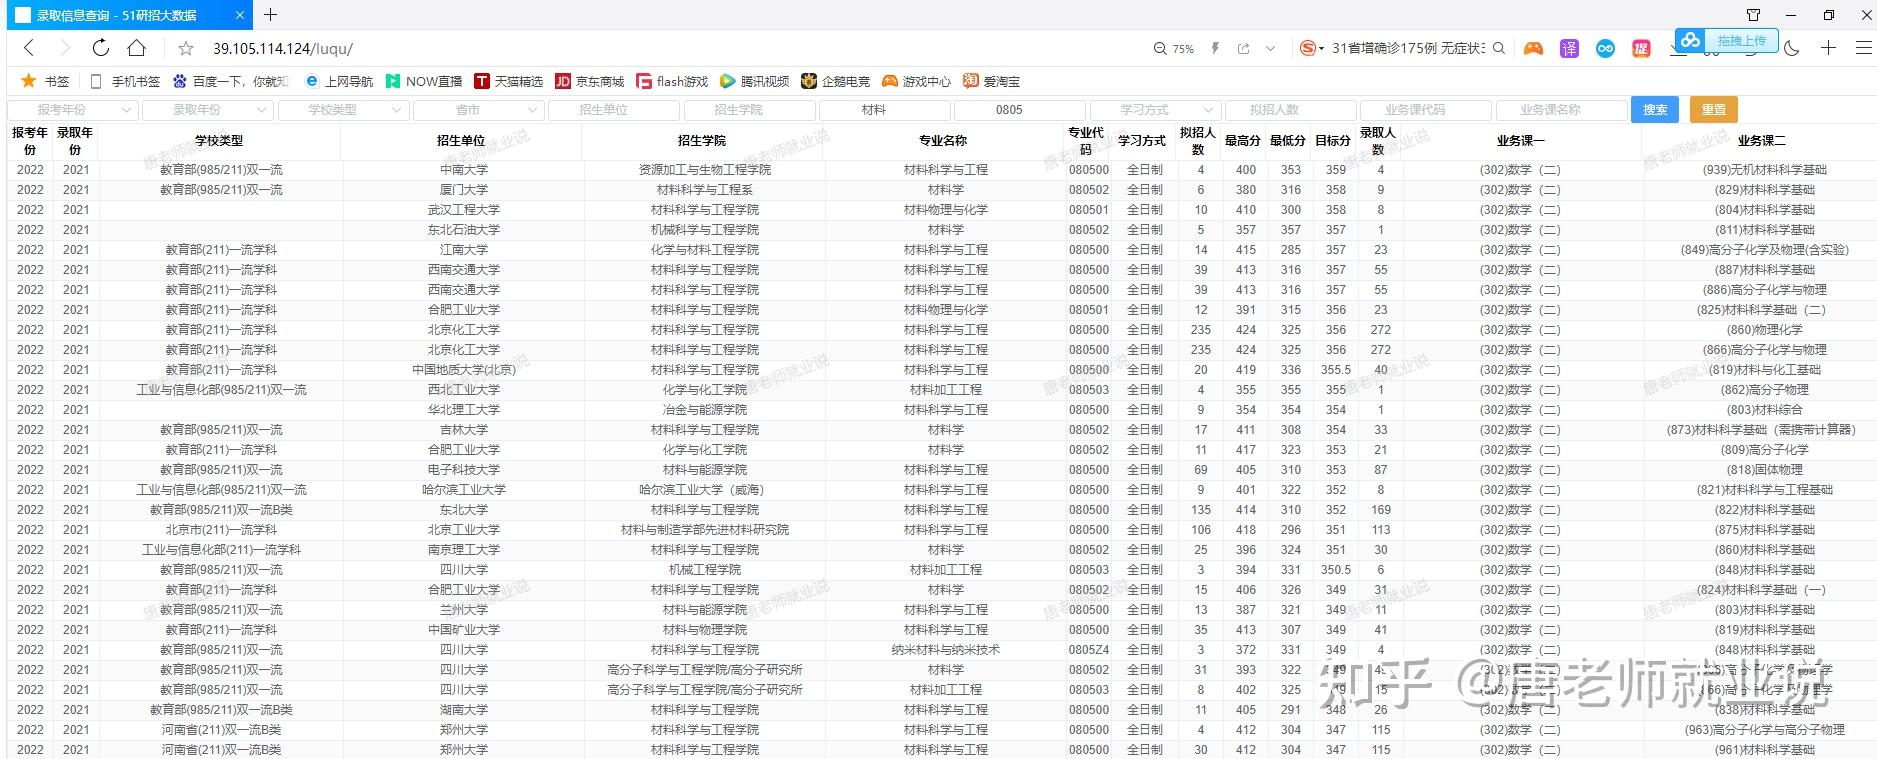
Task: Click the orange 重置 reset button
Action: (x=1714, y=110)
